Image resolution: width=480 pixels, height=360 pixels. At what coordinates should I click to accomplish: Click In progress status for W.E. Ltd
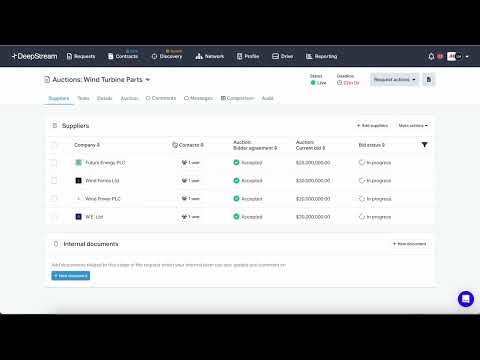[x=375, y=217]
